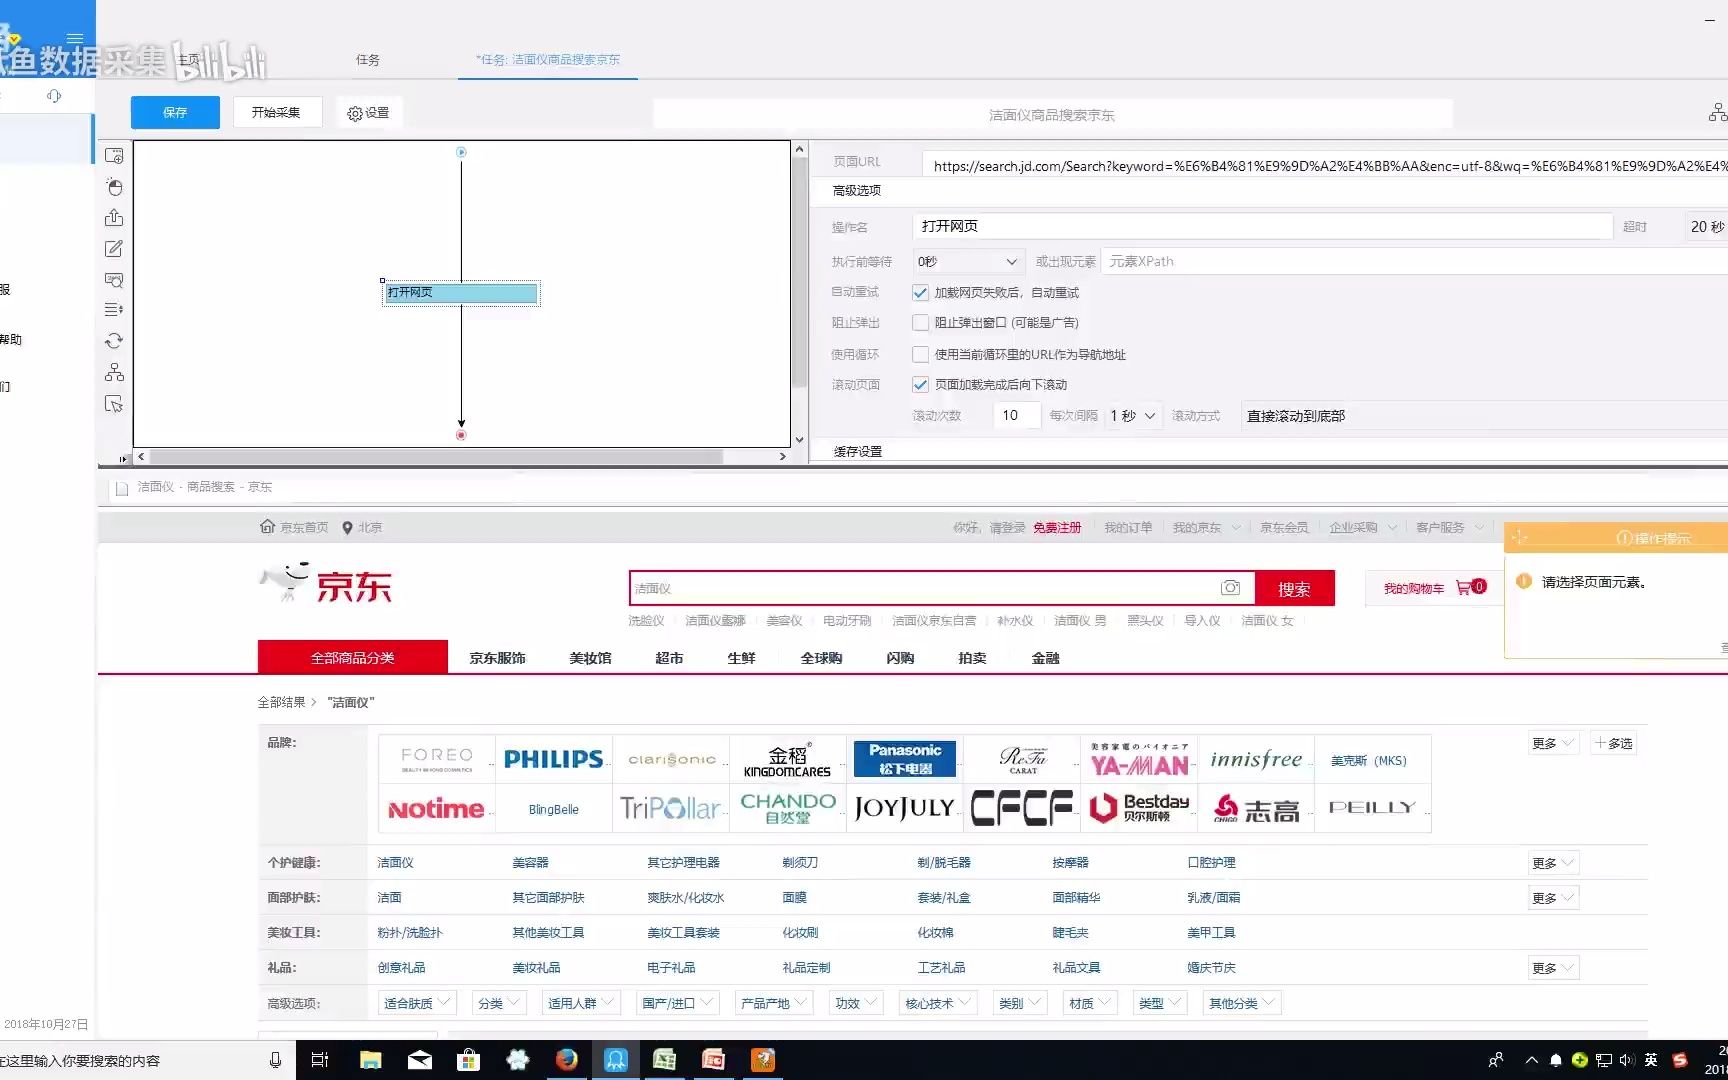Viewport: 1728px width, 1080px height.
Task: Click the camera icon in JD search box
Action: [1230, 588]
